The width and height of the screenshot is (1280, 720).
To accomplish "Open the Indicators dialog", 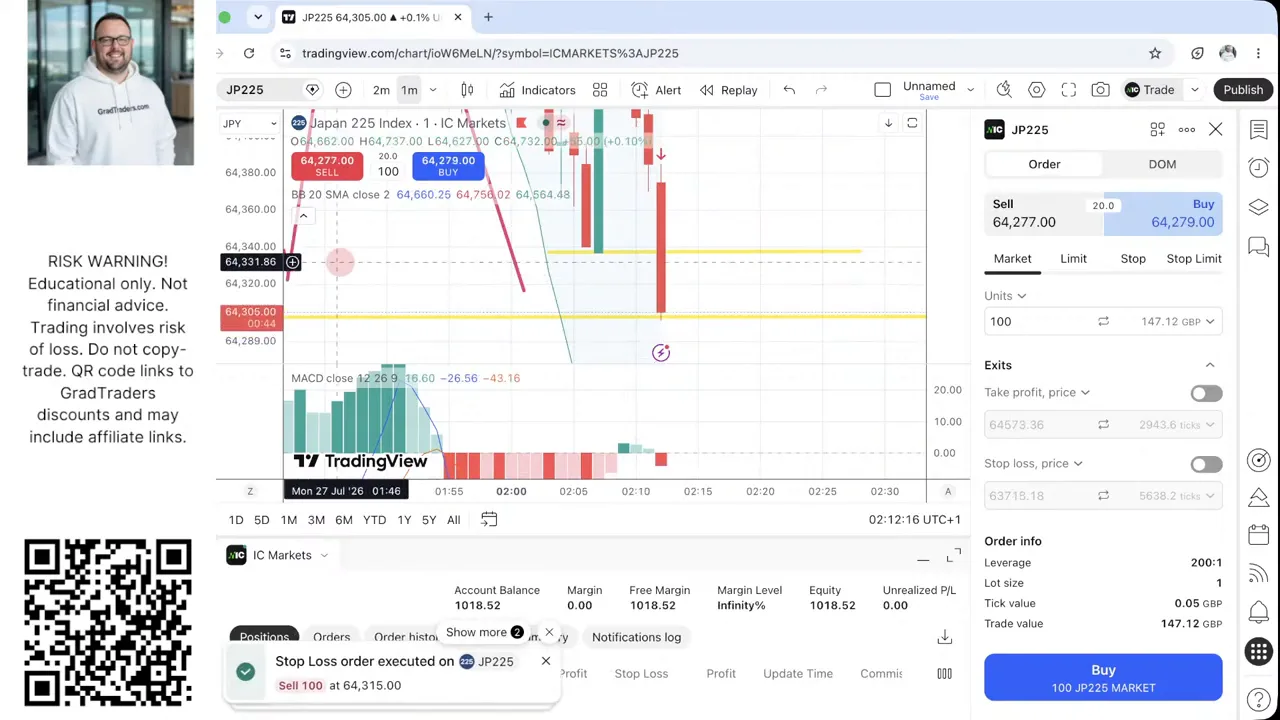I will pyautogui.click(x=538, y=90).
